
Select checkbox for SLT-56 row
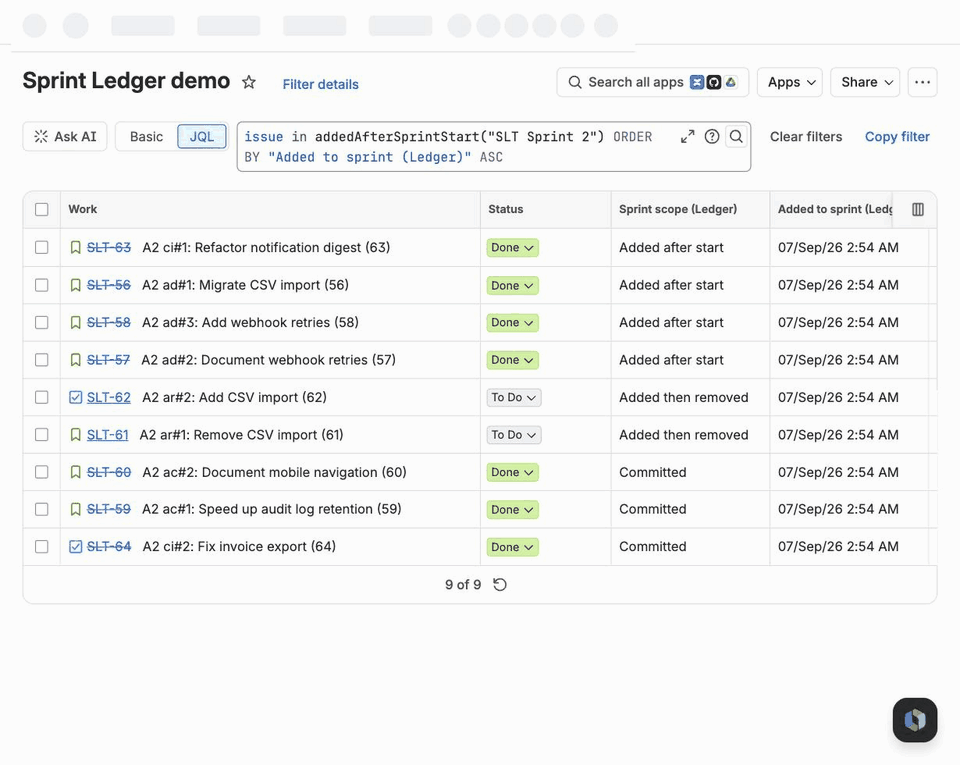click(x=42, y=285)
